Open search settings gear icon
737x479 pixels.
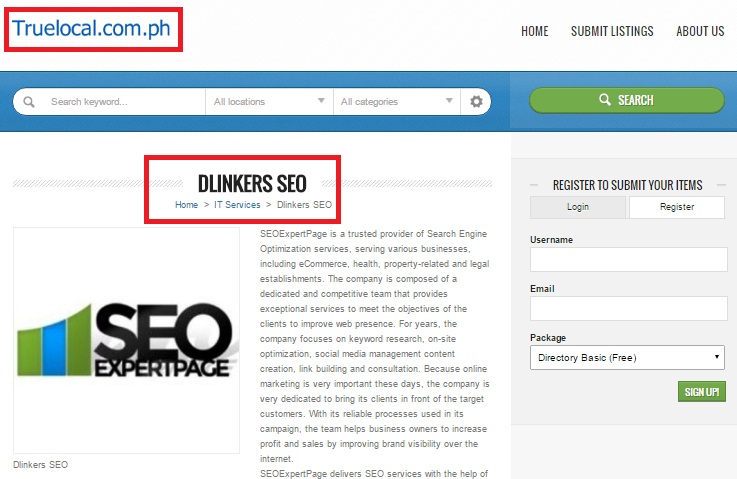tap(476, 101)
